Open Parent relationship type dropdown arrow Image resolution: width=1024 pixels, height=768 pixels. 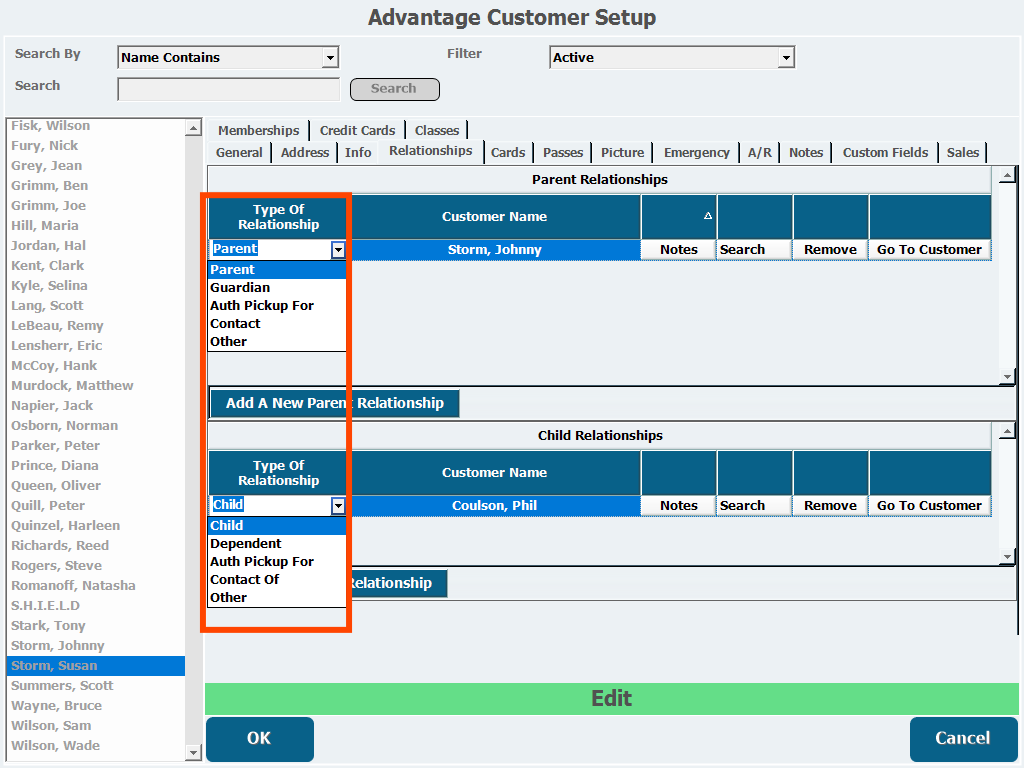[x=338, y=250]
